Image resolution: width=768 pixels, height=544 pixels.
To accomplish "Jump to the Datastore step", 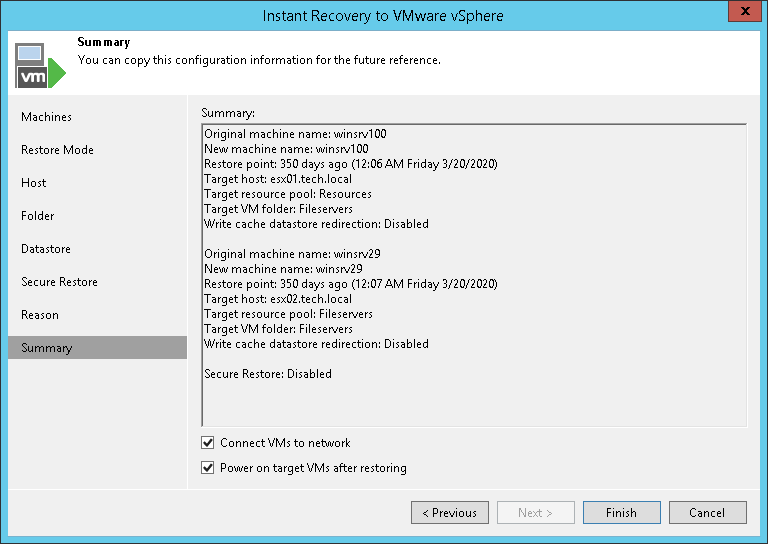I will pyautogui.click(x=45, y=249).
